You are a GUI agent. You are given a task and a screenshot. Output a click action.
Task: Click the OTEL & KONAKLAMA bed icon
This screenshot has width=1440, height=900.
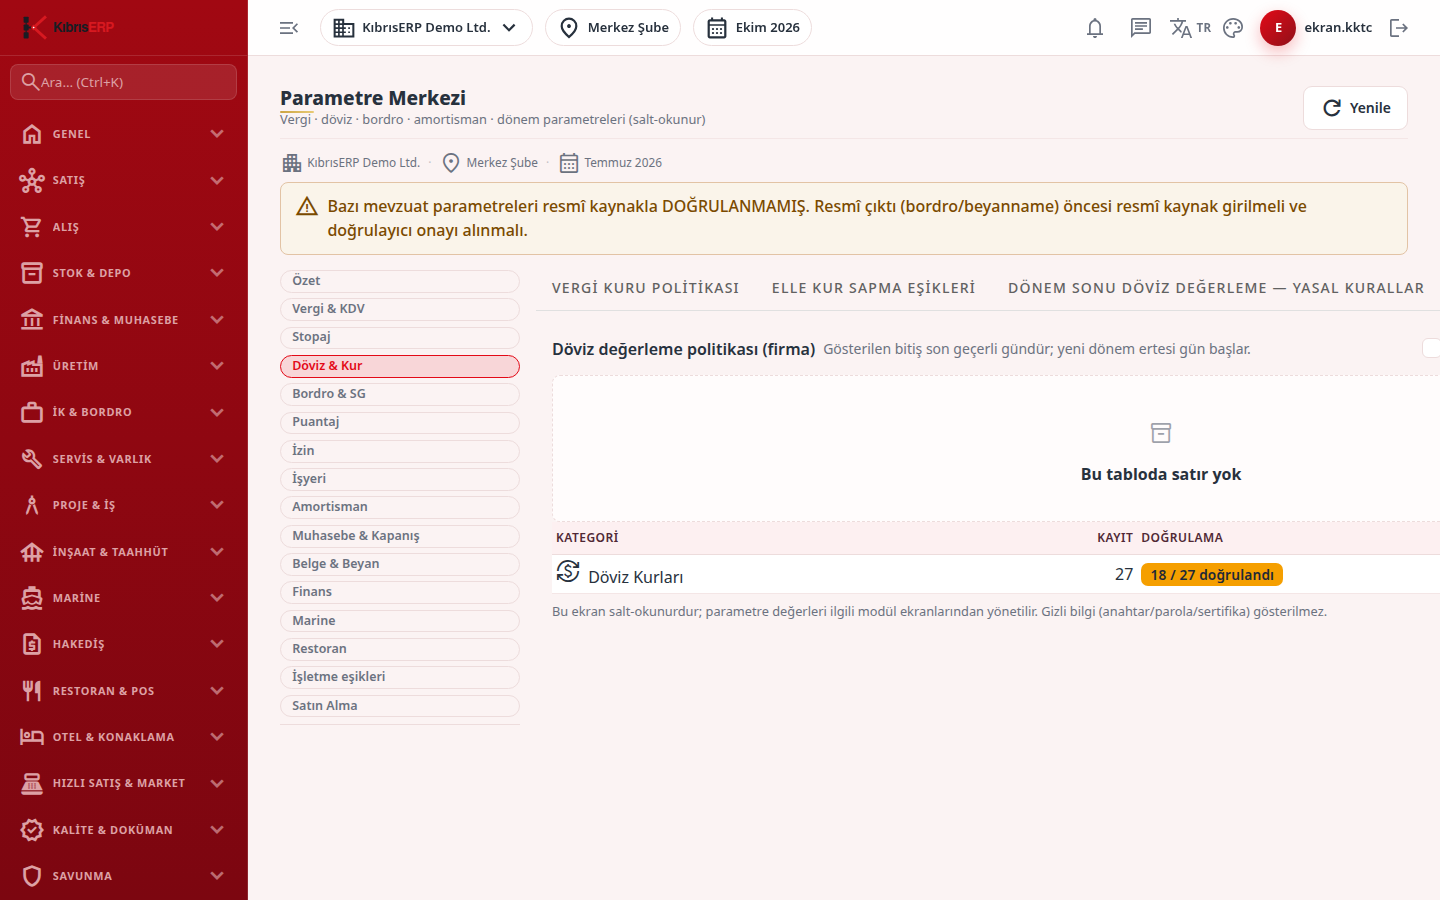pyautogui.click(x=32, y=737)
